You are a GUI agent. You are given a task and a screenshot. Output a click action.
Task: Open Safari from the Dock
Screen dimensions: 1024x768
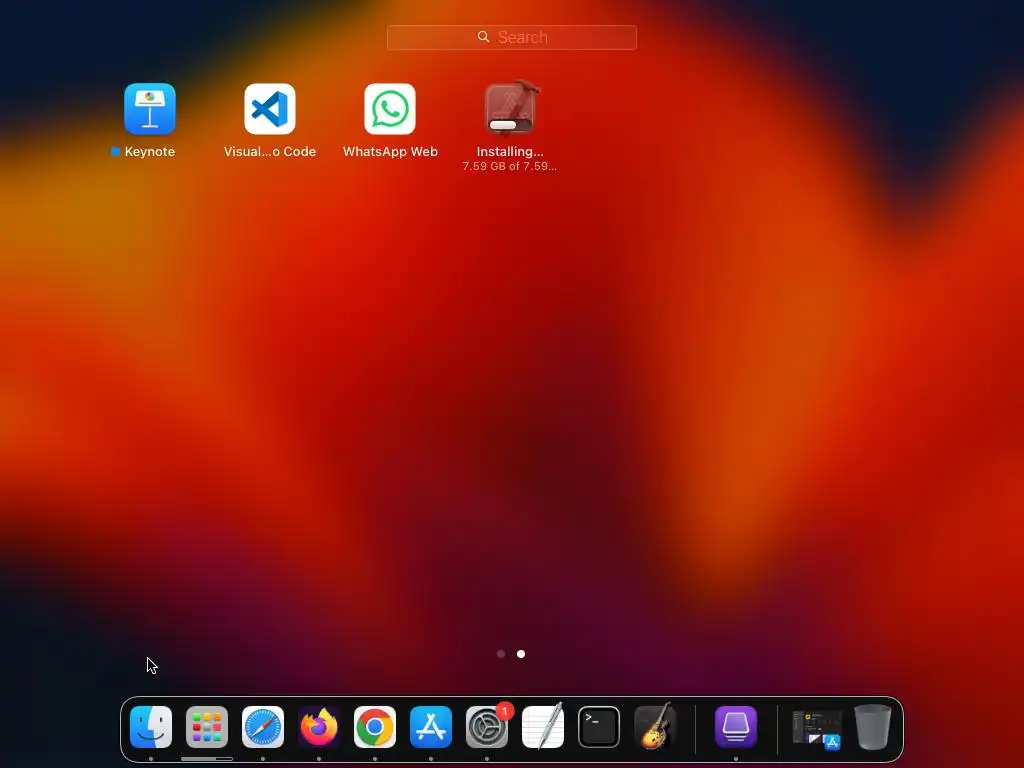263,727
